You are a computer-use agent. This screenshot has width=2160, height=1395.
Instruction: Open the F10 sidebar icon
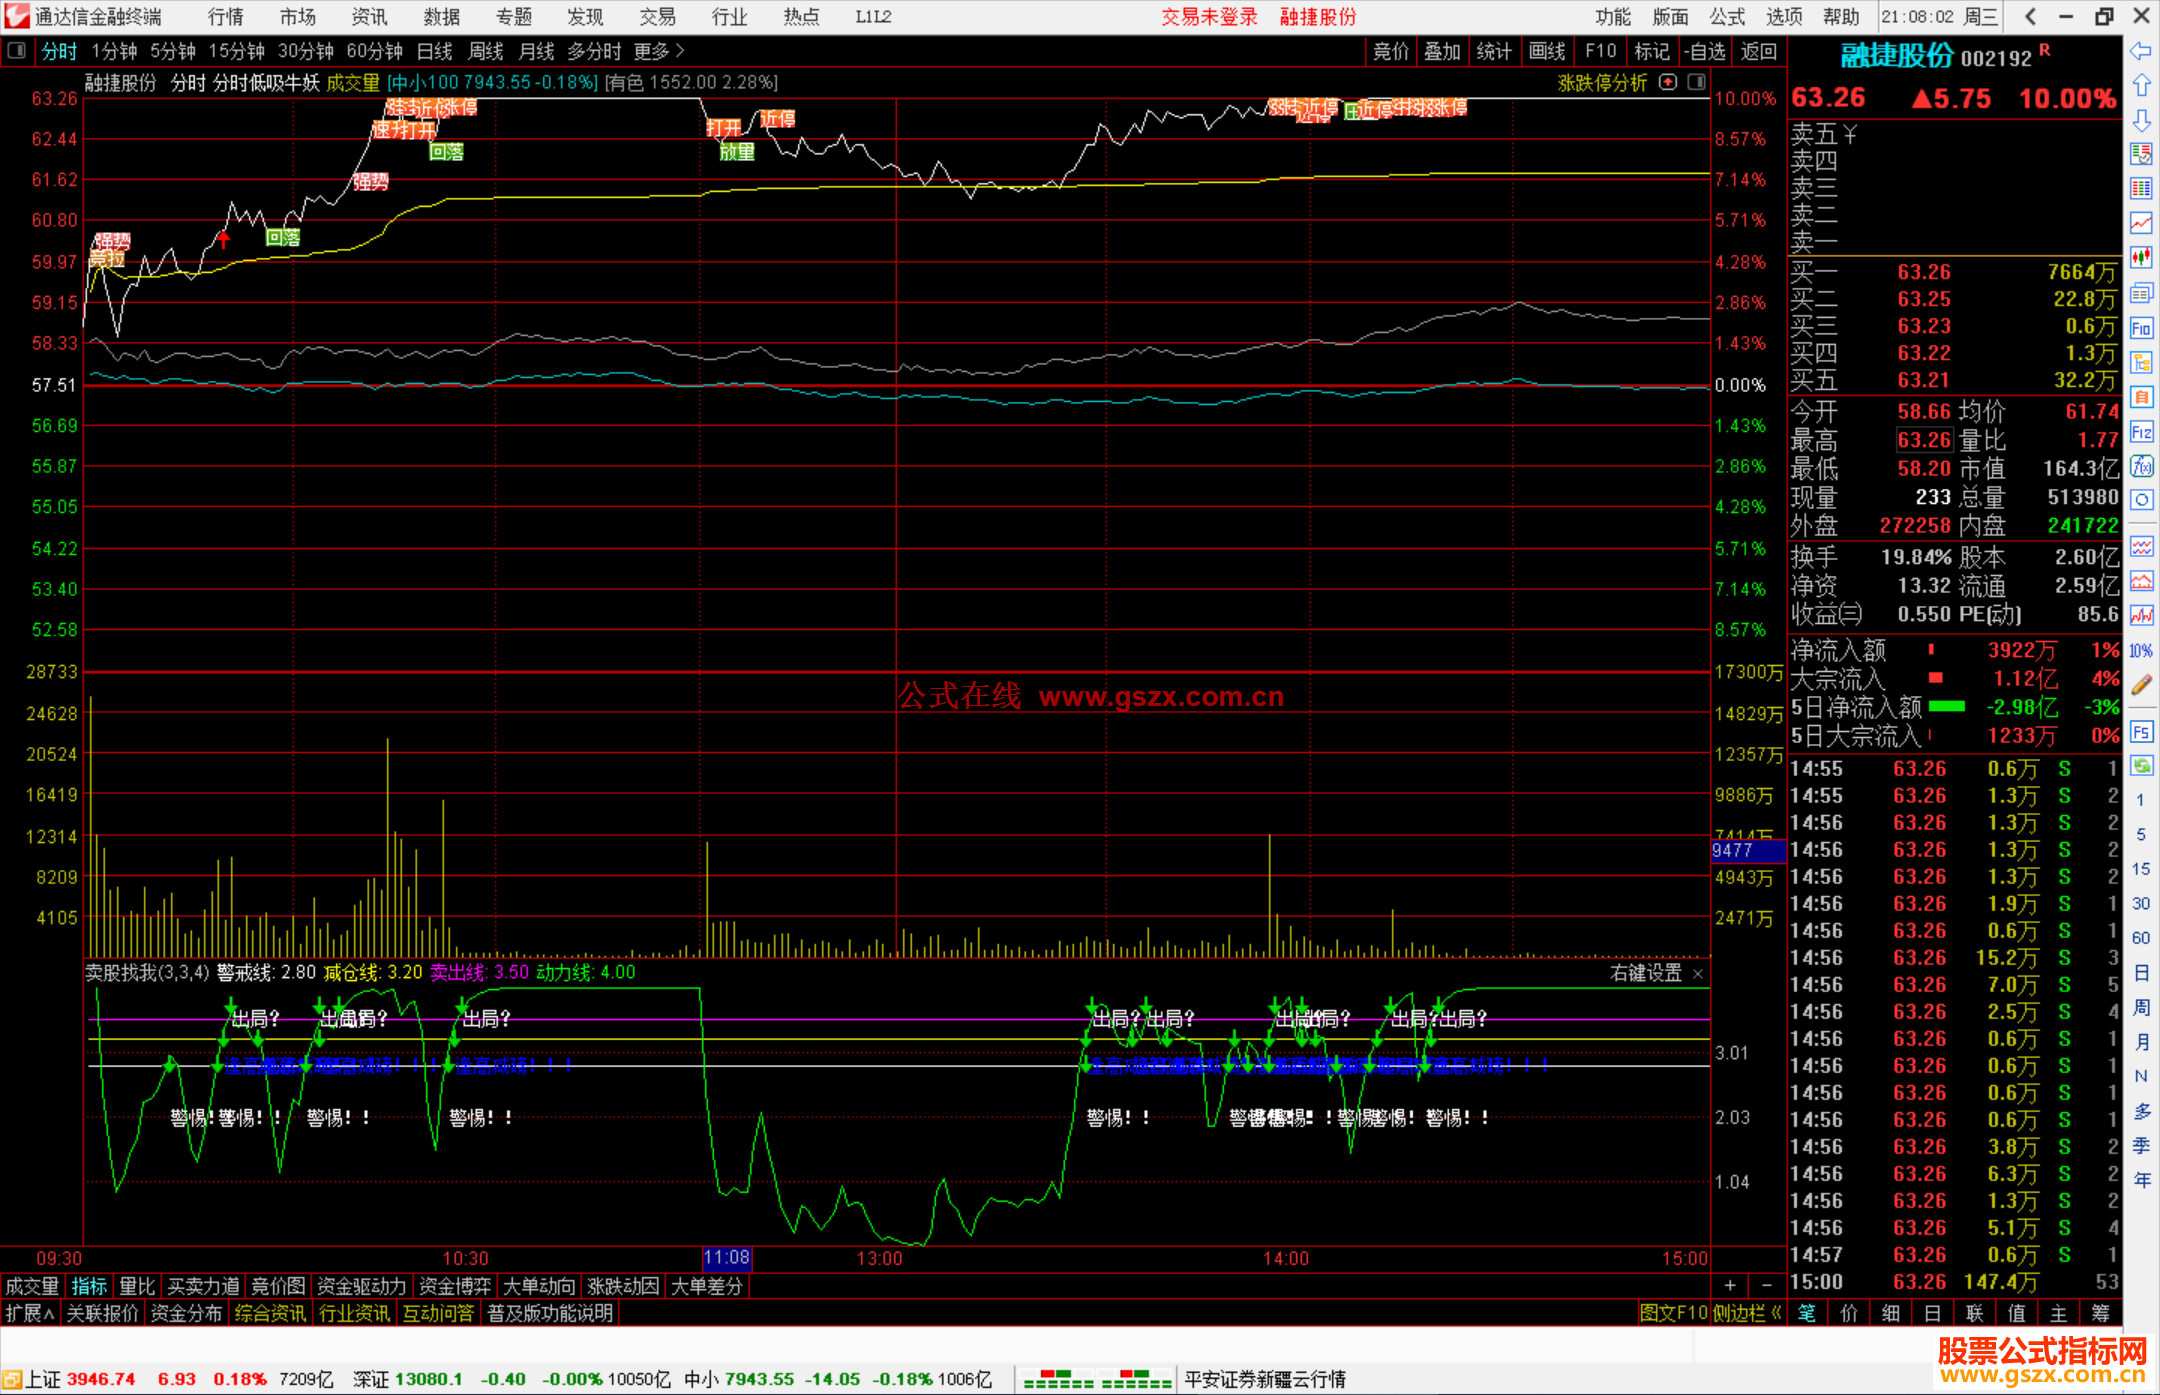coord(2141,328)
